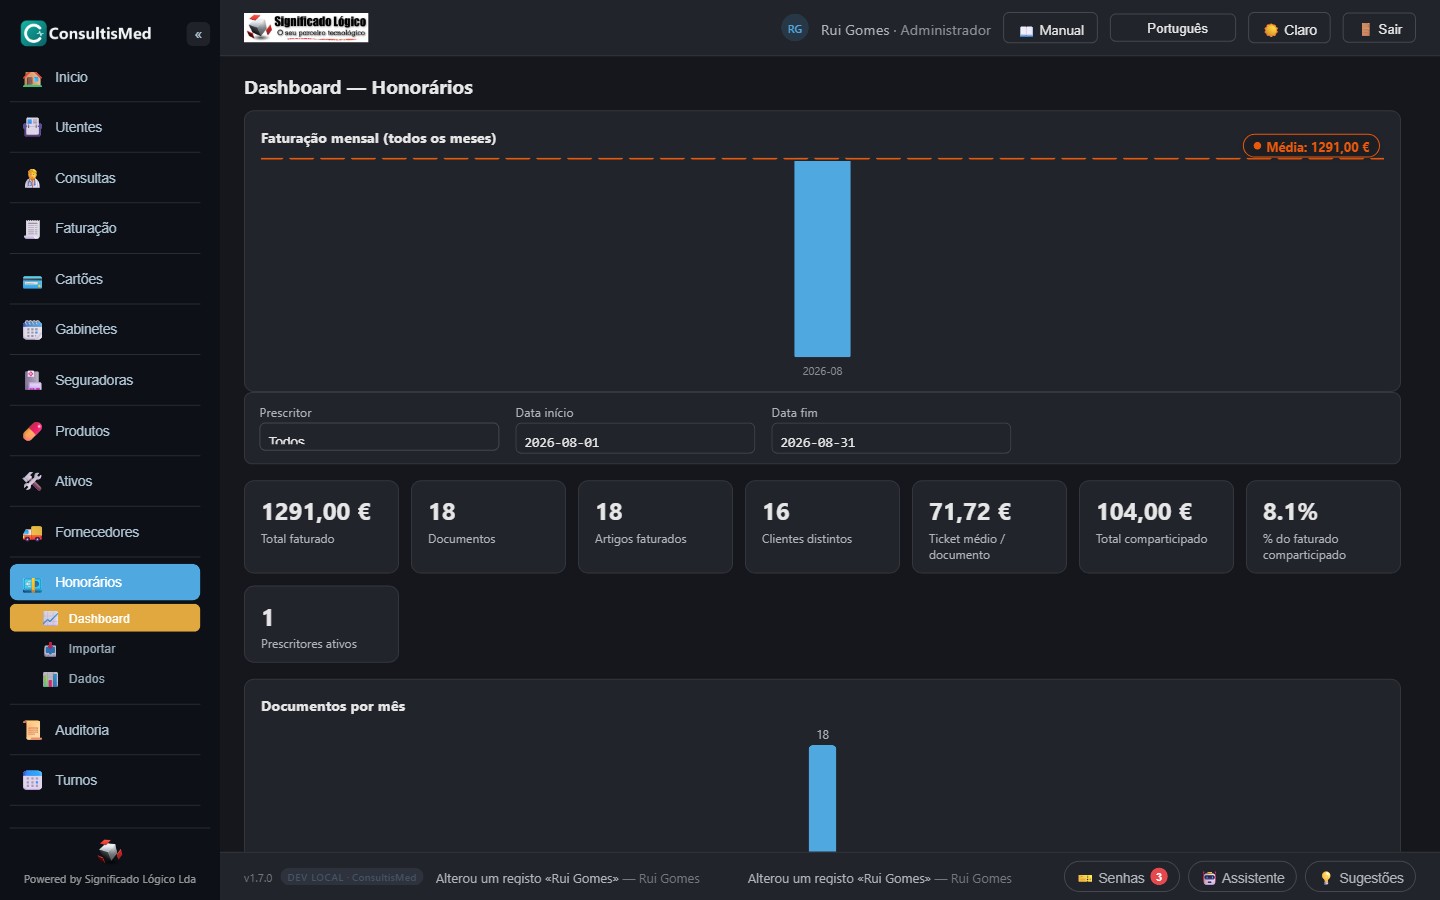This screenshot has width=1440, height=900.
Task: Click the Importar submenu icon
Action: coord(50,649)
